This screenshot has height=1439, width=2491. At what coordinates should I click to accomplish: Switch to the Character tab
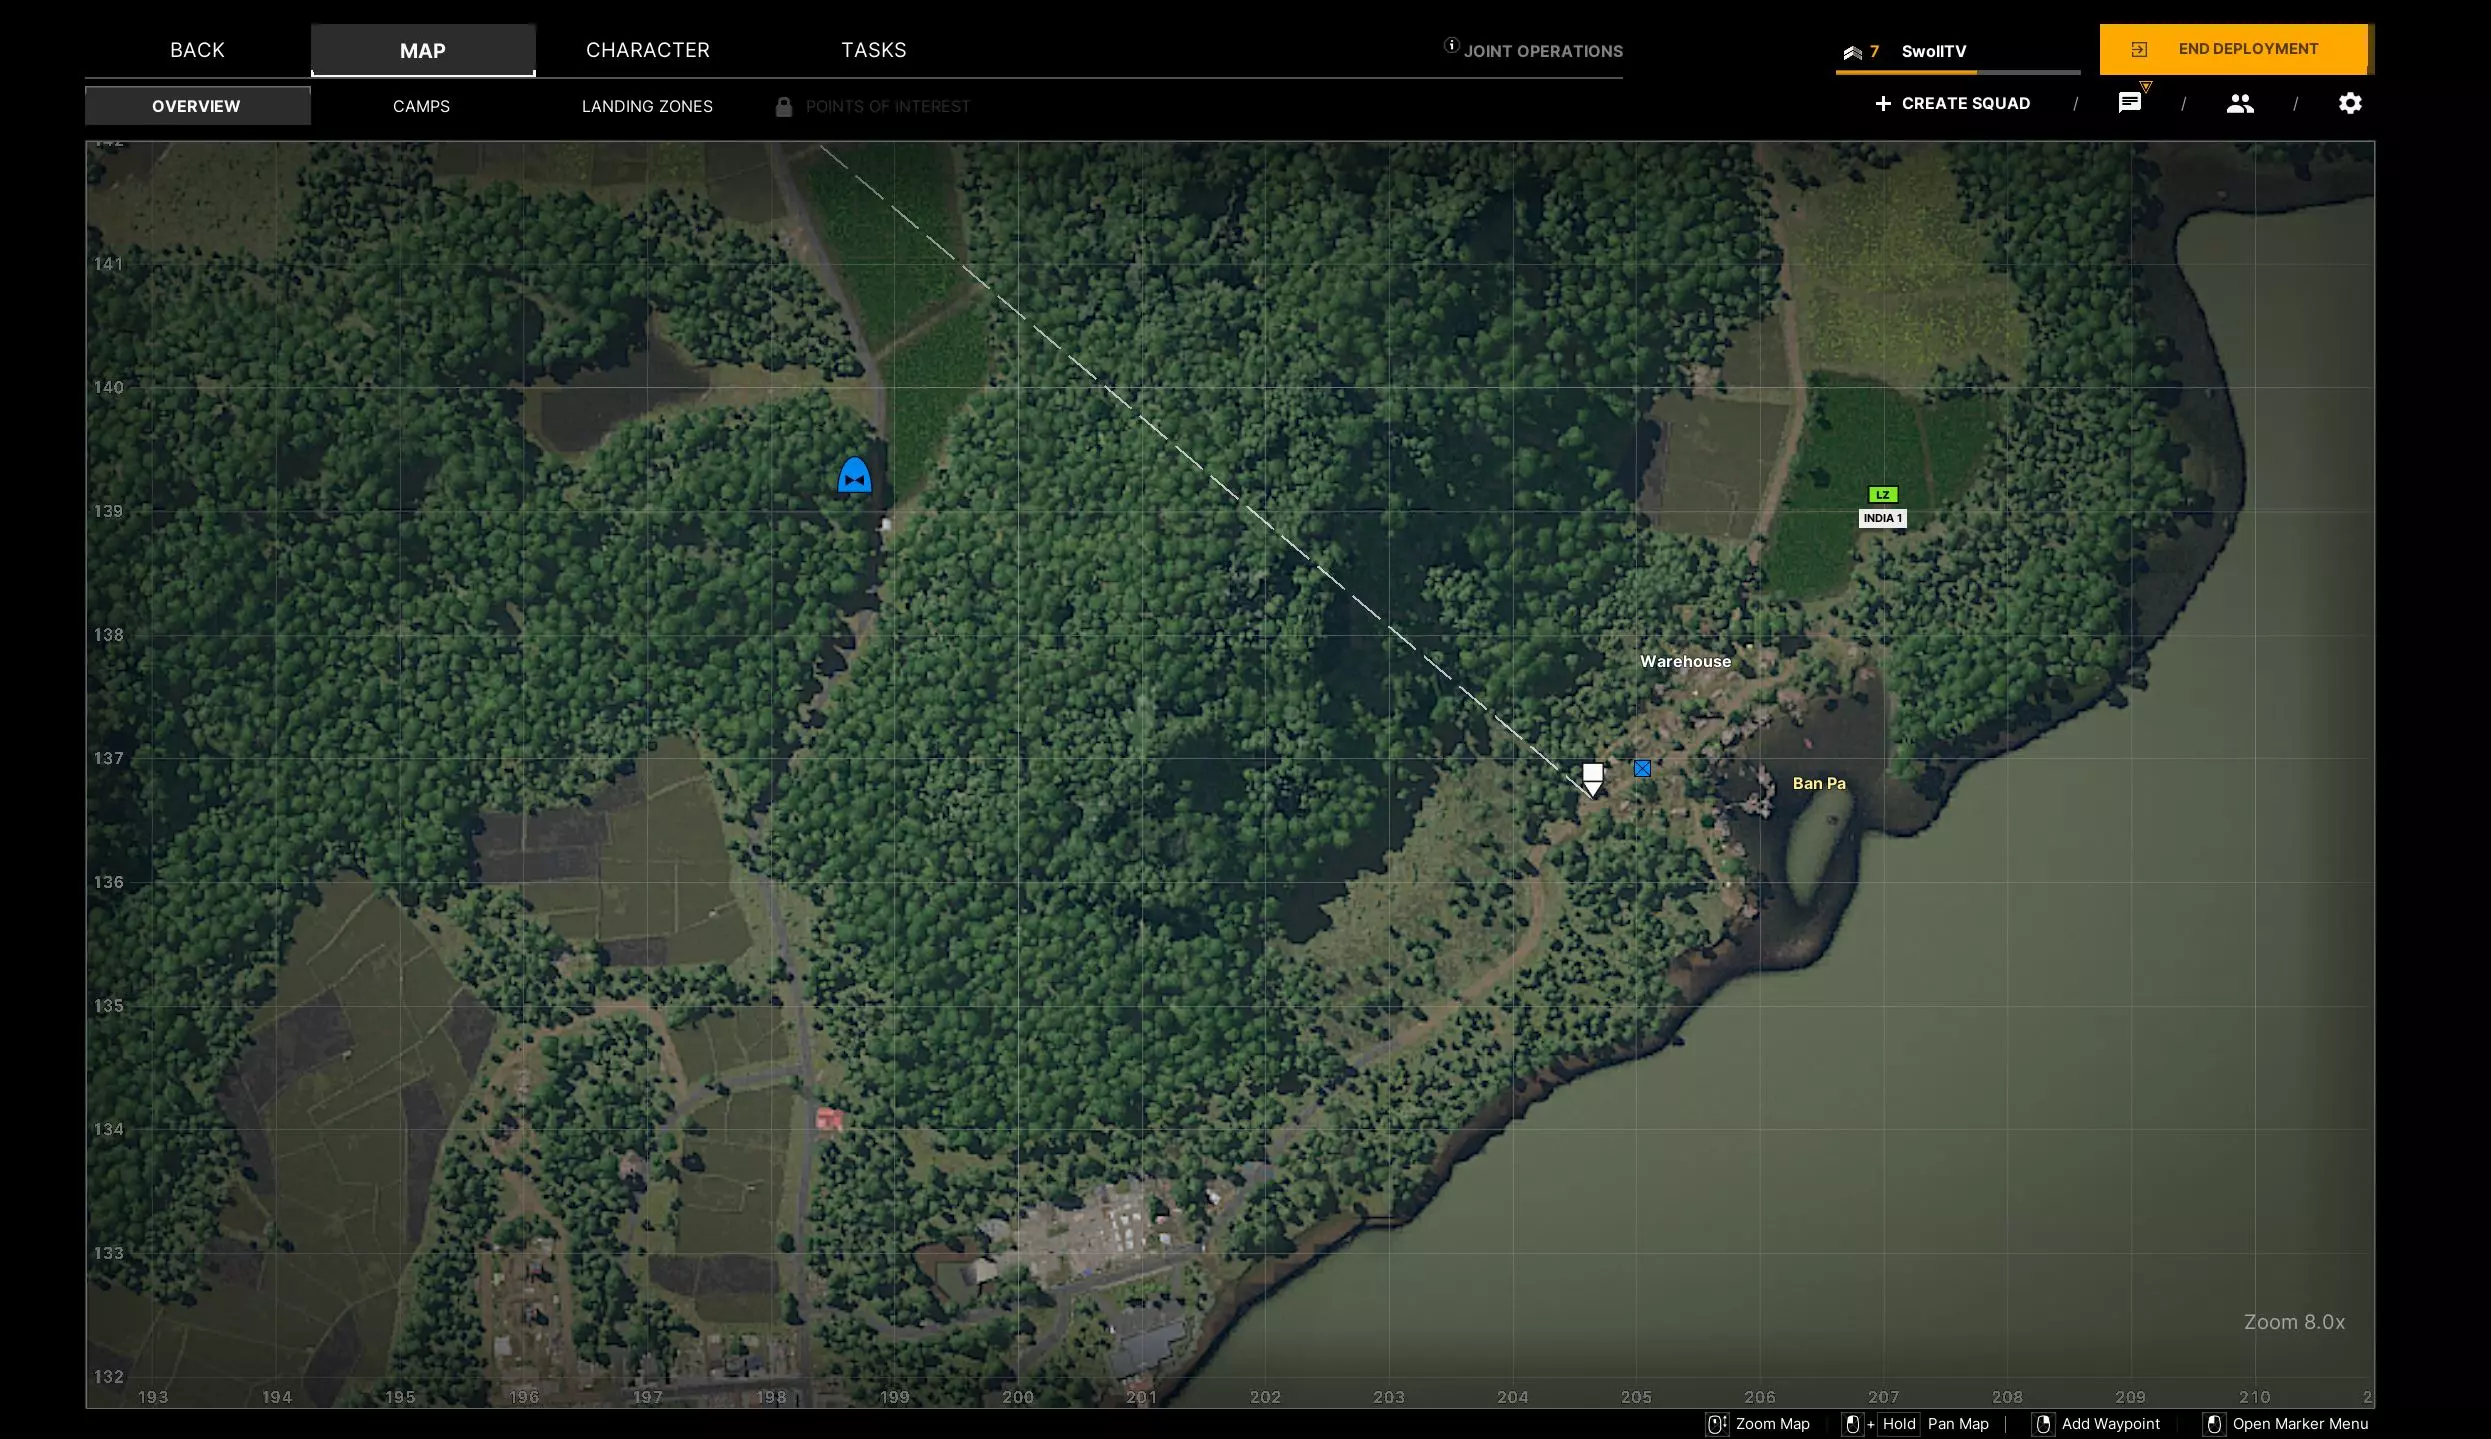point(648,50)
